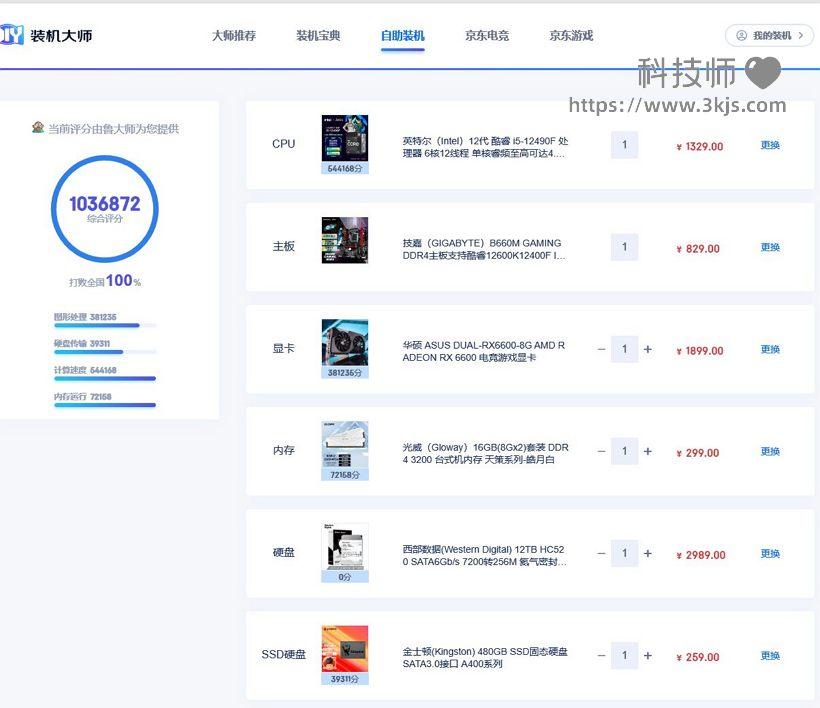This screenshot has width=820, height=708.
Task: Open the Western Digital 12TB drive thumbnail
Action: coord(345,546)
